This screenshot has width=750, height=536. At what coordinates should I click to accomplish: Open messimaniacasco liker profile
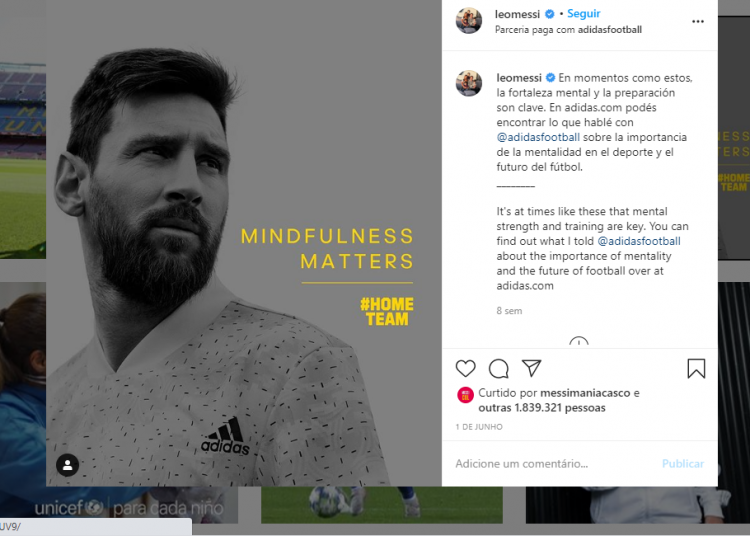(585, 393)
